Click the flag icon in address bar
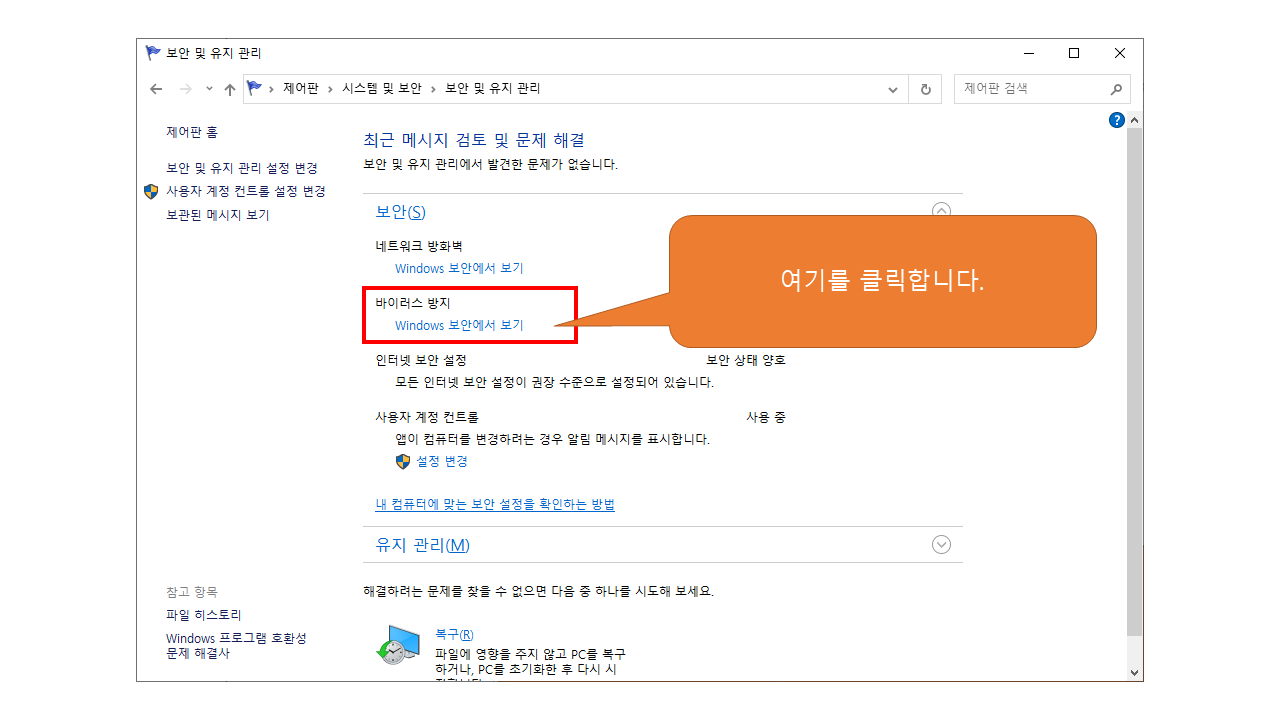 click(255, 88)
